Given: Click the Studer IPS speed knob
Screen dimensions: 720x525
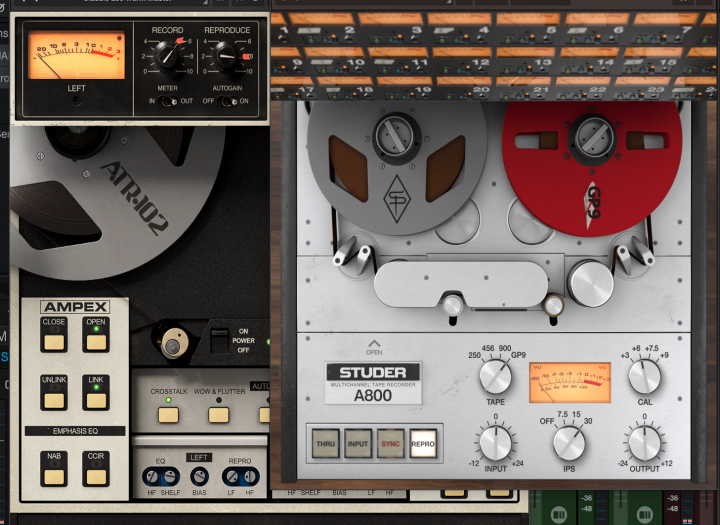Looking at the screenshot, I should pyautogui.click(x=568, y=440).
